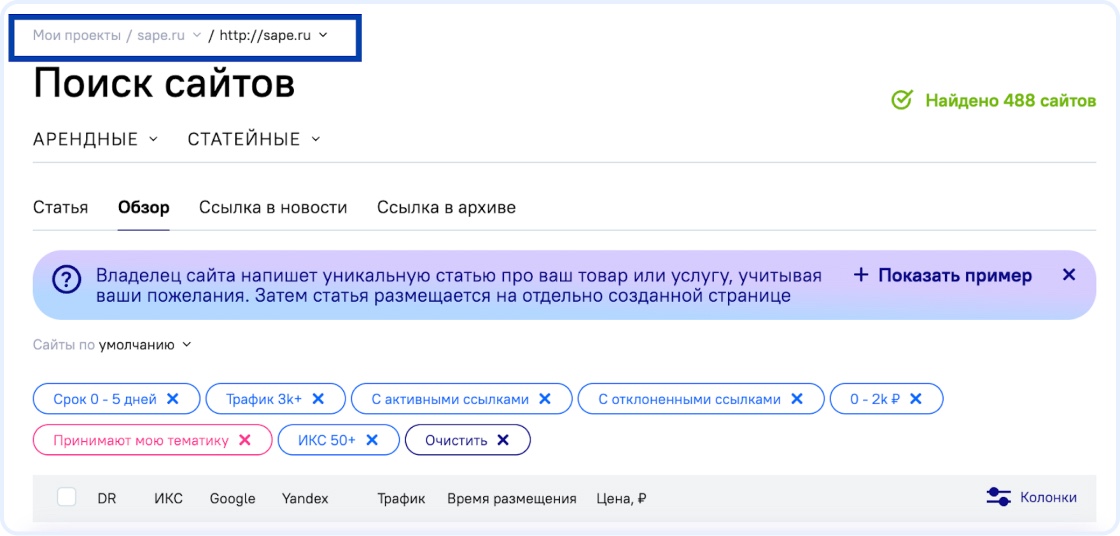This screenshot has height=536, width=1120.
Task: Toggle the select-all checkbox in table header
Action: [67, 497]
